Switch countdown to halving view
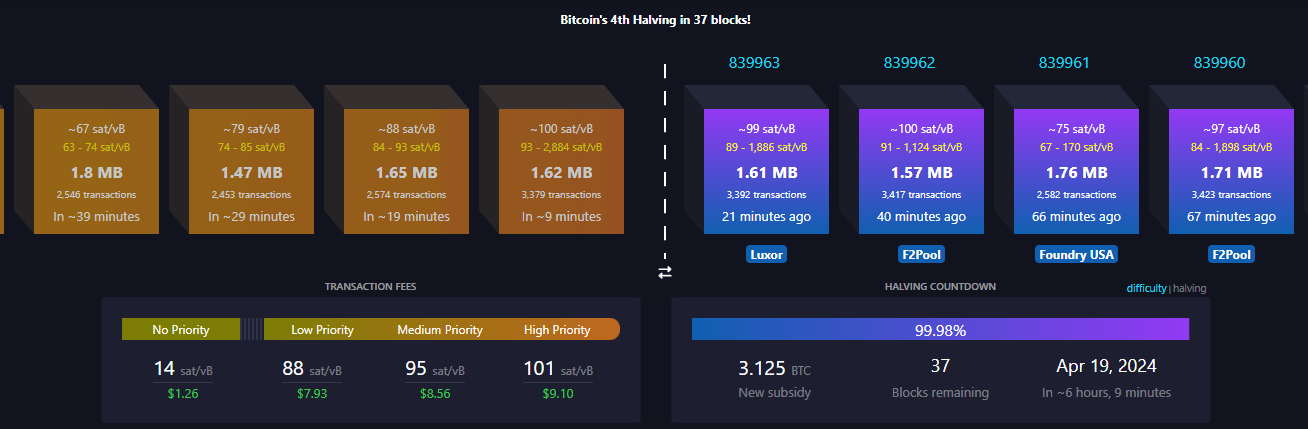This screenshot has width=1308, height=429. click(1189, 288)
